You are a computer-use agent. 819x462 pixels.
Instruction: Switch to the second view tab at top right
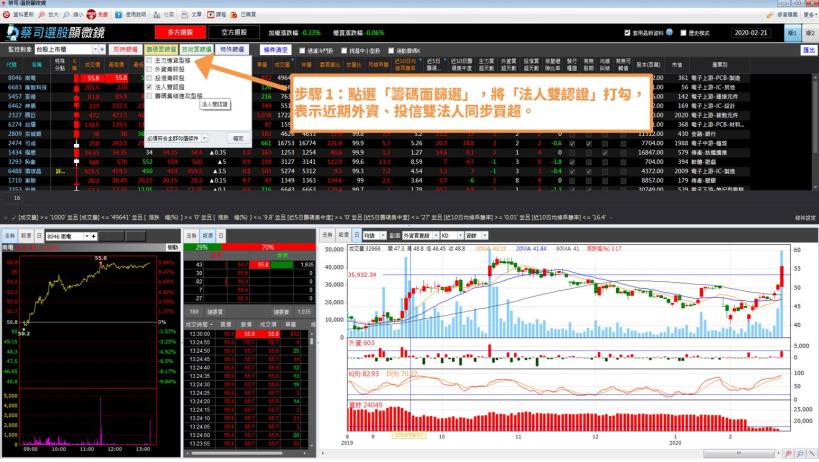(x=810, y=33)
